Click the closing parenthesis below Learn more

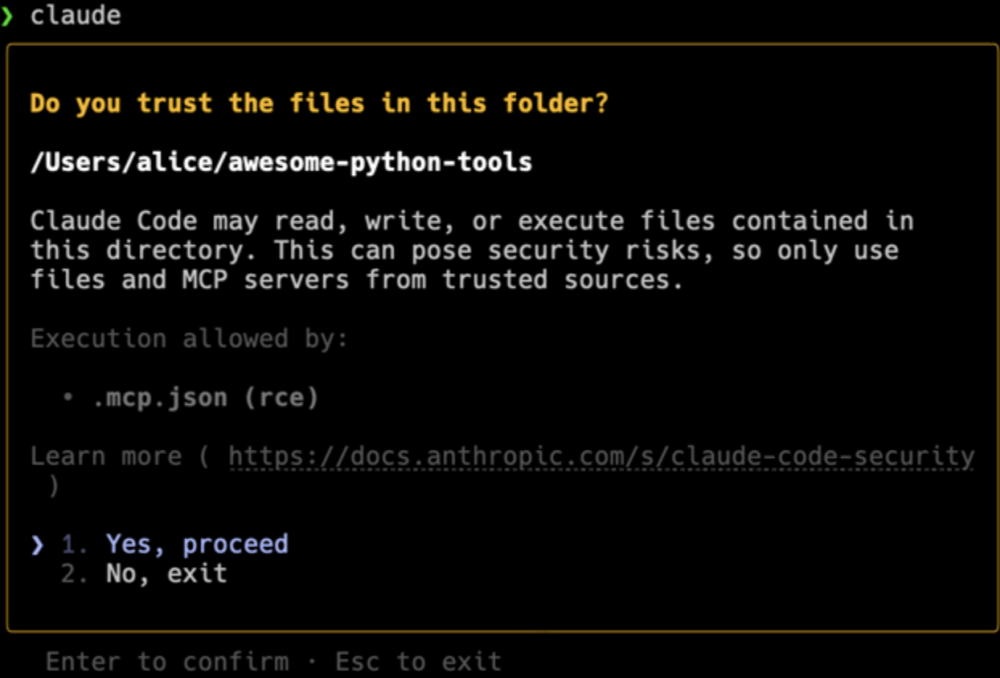53,486
